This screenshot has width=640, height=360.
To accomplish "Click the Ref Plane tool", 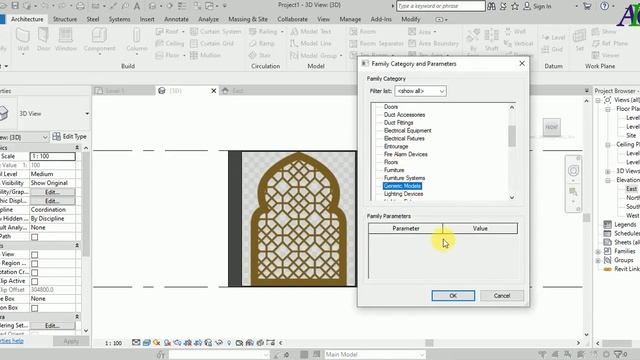I will [x=610, y=43].
